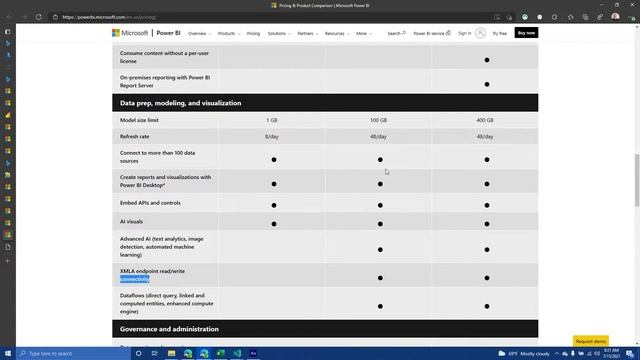Click the Try free link
This screenshot has width=640, height=360.
(500, 33)
